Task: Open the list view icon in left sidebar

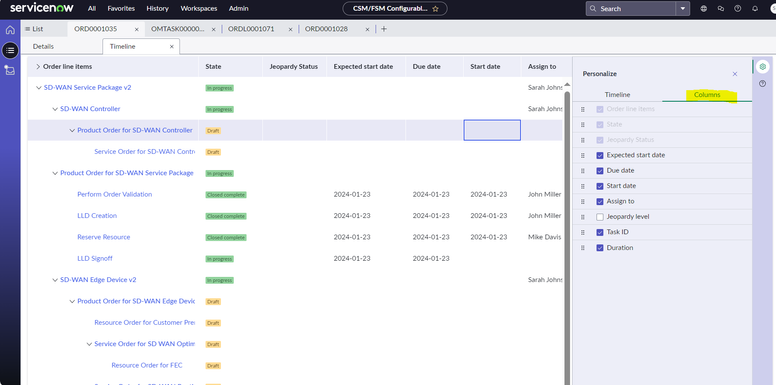Action: (x=10, y=50)
